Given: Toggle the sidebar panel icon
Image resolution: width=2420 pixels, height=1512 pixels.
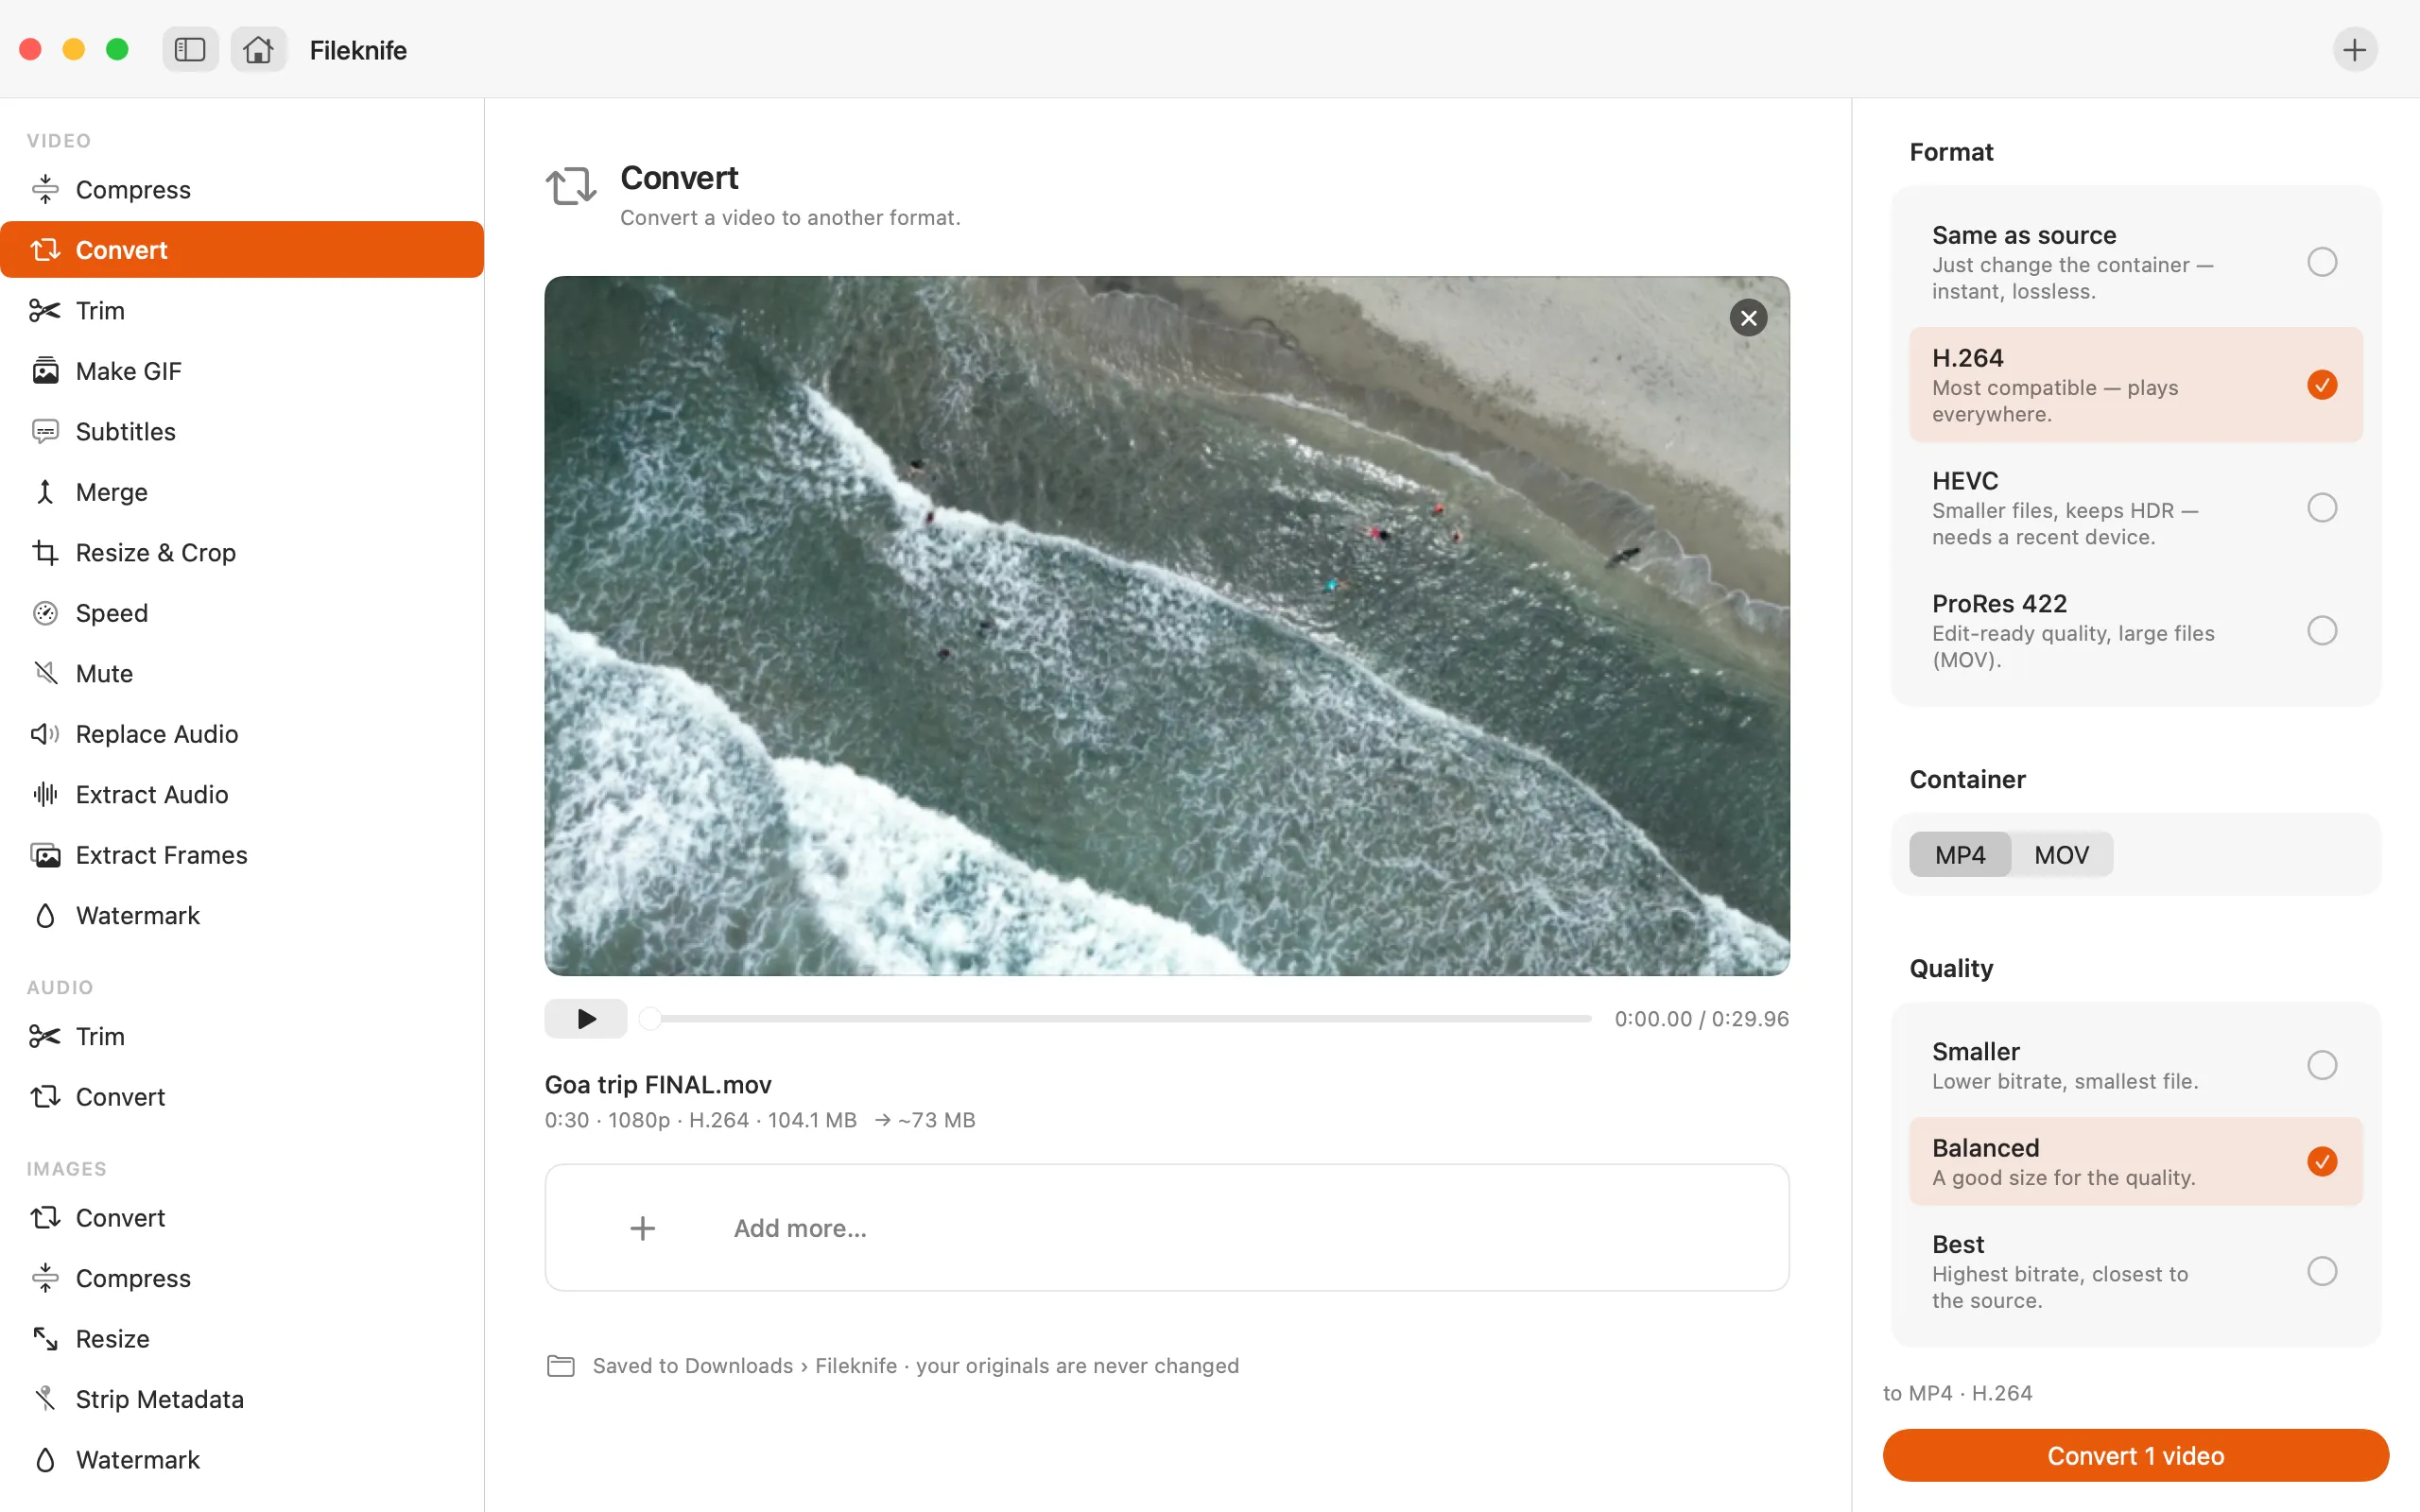Looking at the screenshot, I should (x=190, y=49).
